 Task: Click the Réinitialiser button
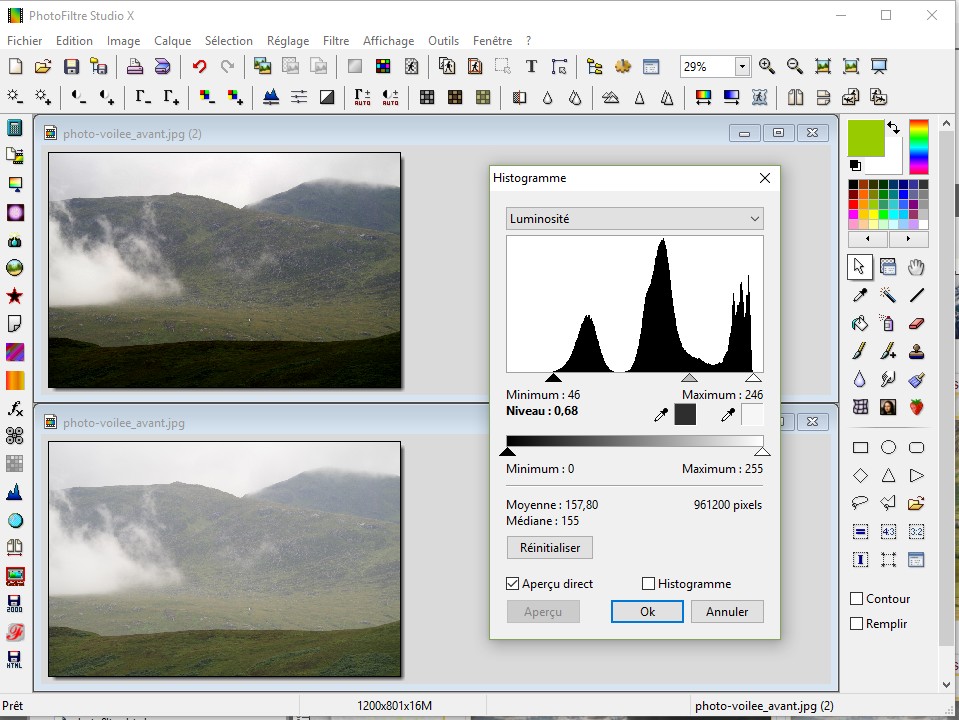[x=549, y=547]
